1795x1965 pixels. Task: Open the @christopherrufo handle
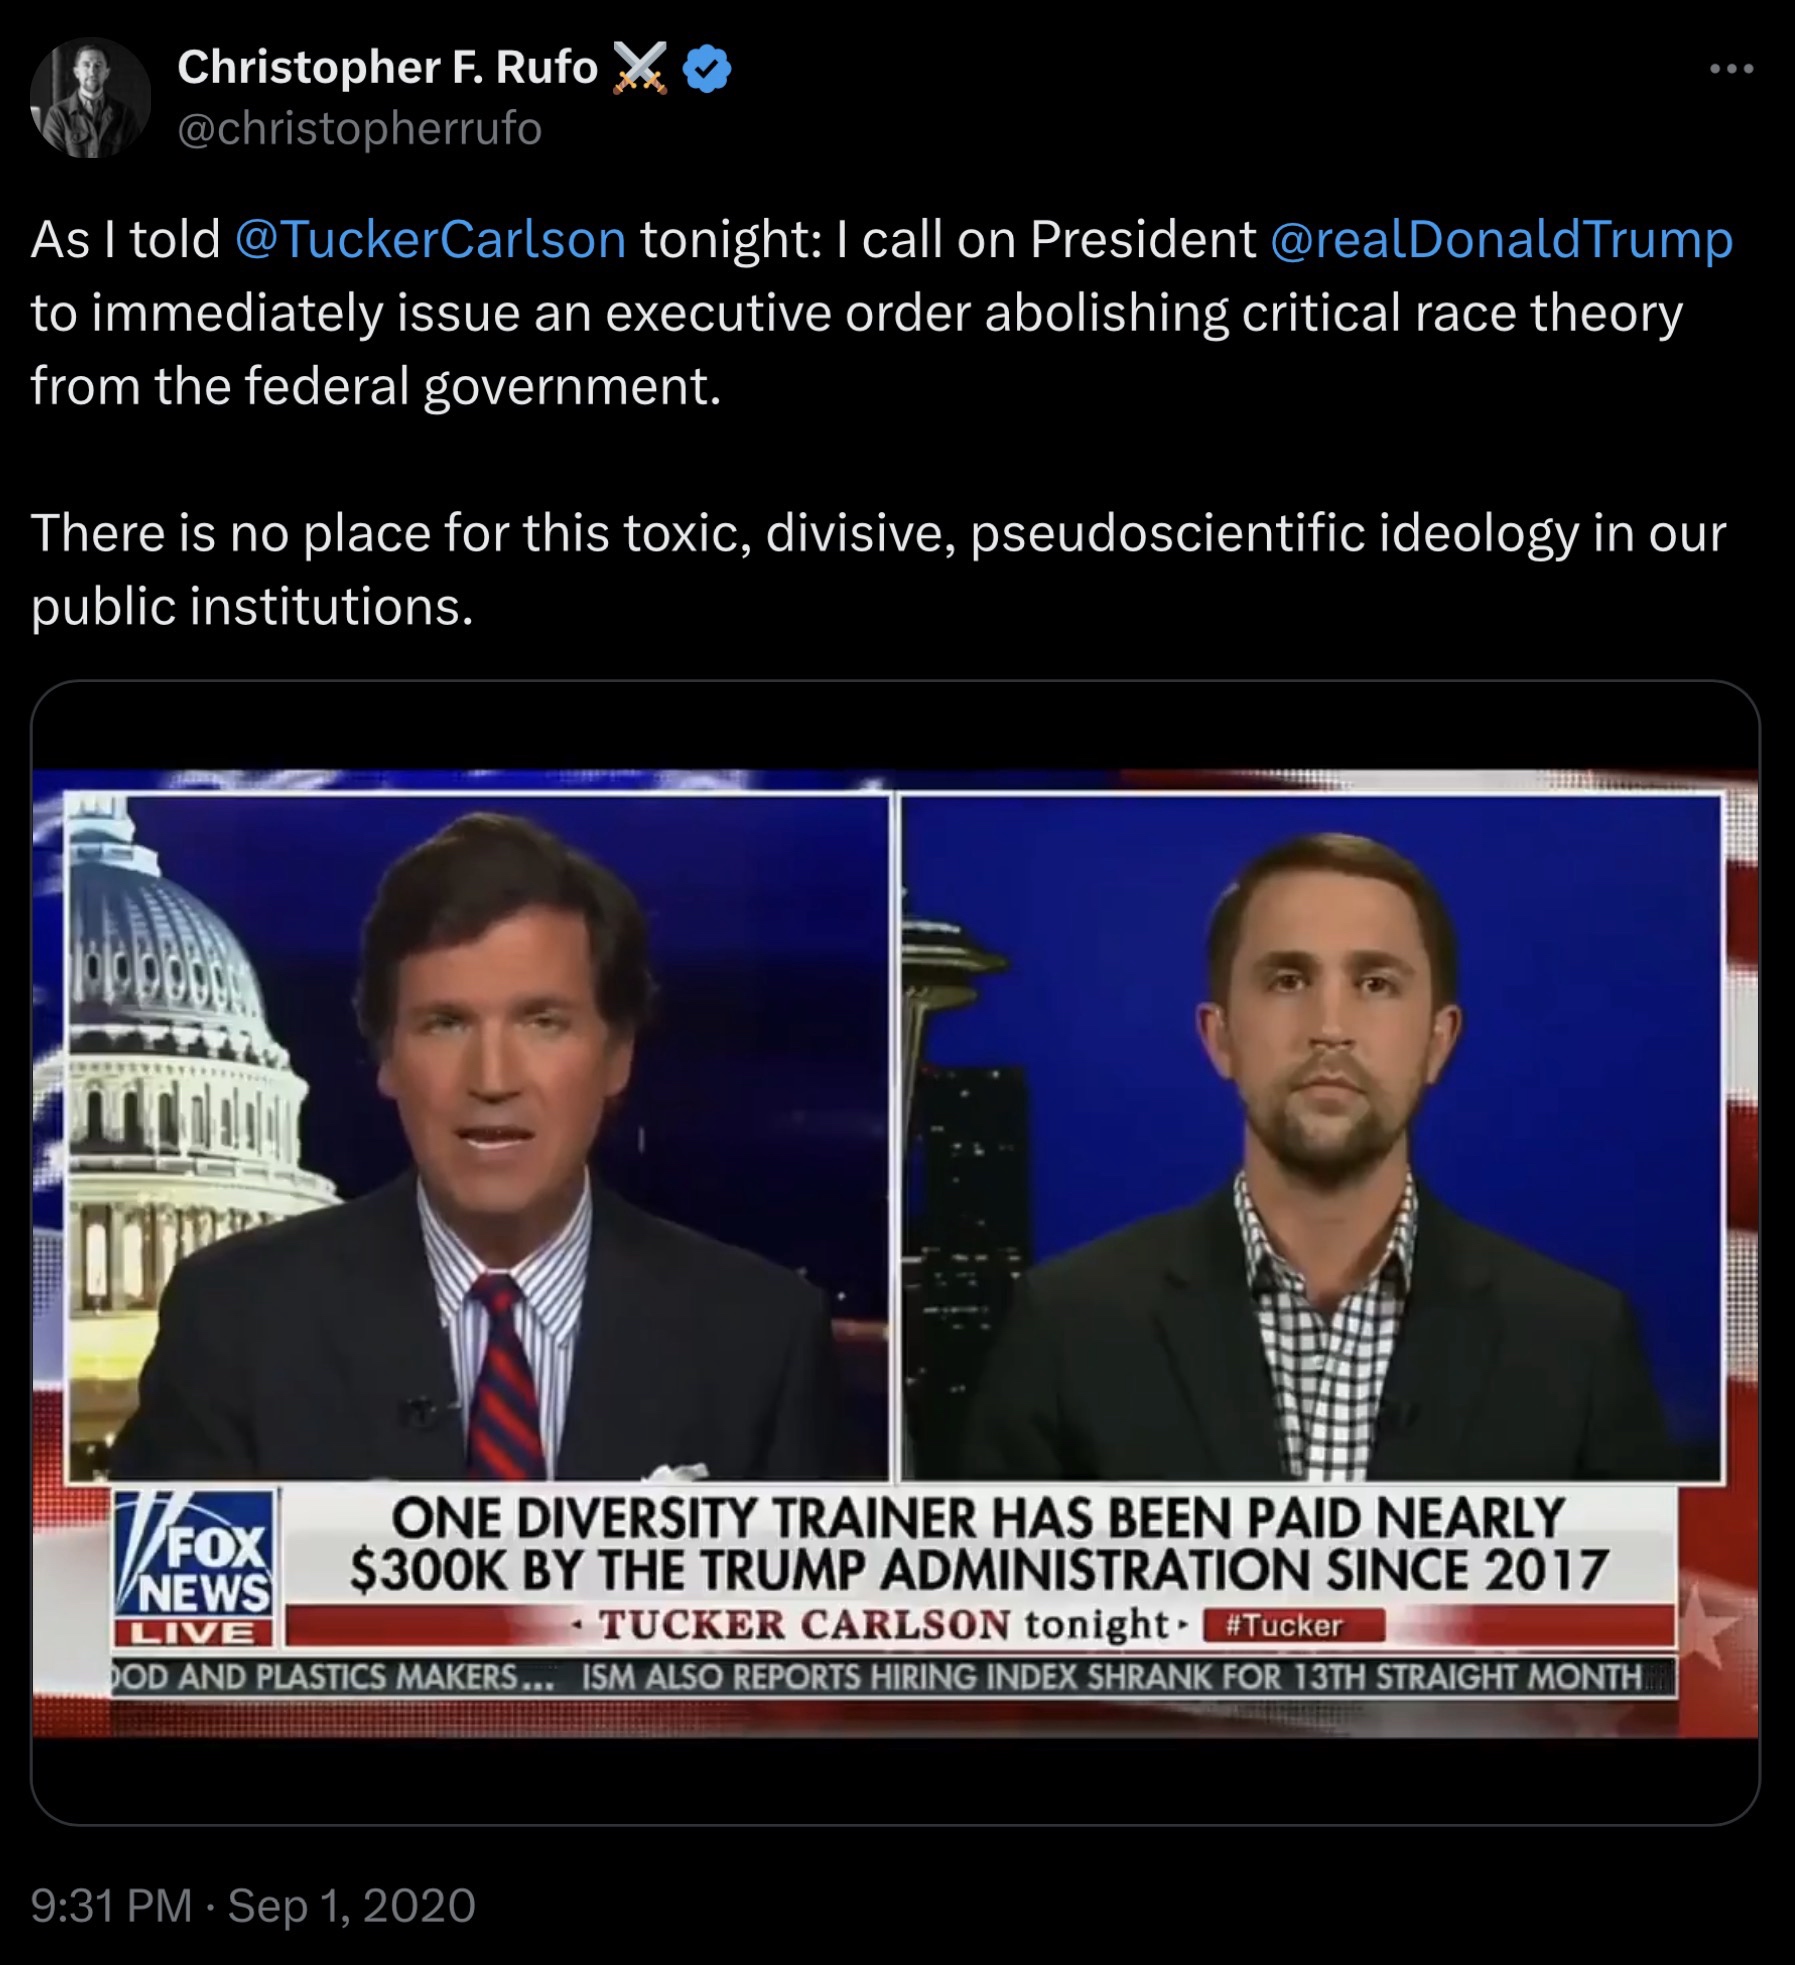pyautogui.click(x=359, y=129)
